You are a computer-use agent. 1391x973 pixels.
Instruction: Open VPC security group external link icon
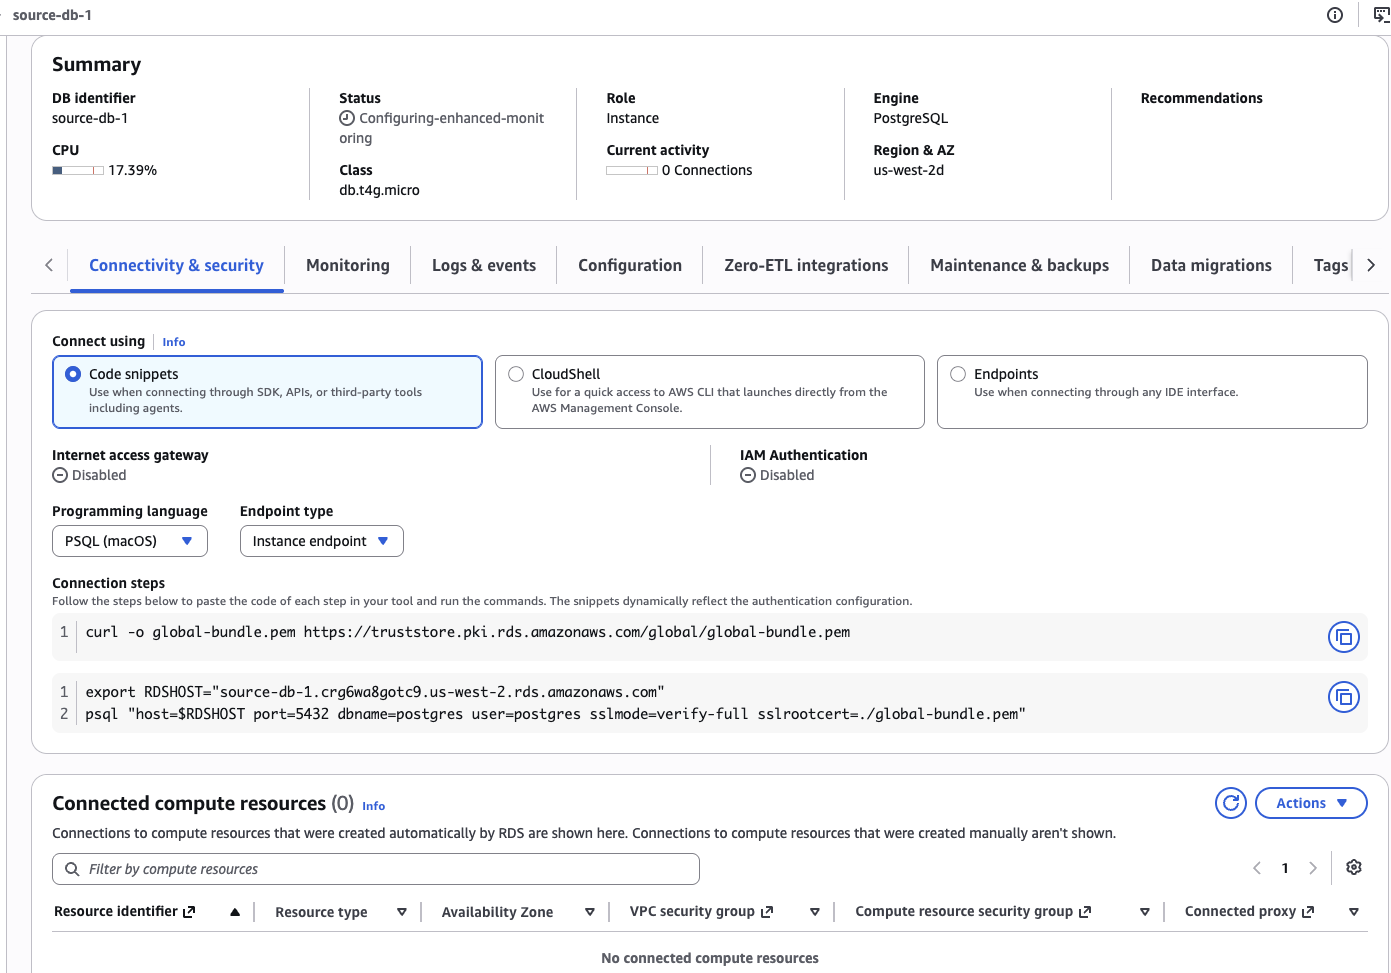767,911
